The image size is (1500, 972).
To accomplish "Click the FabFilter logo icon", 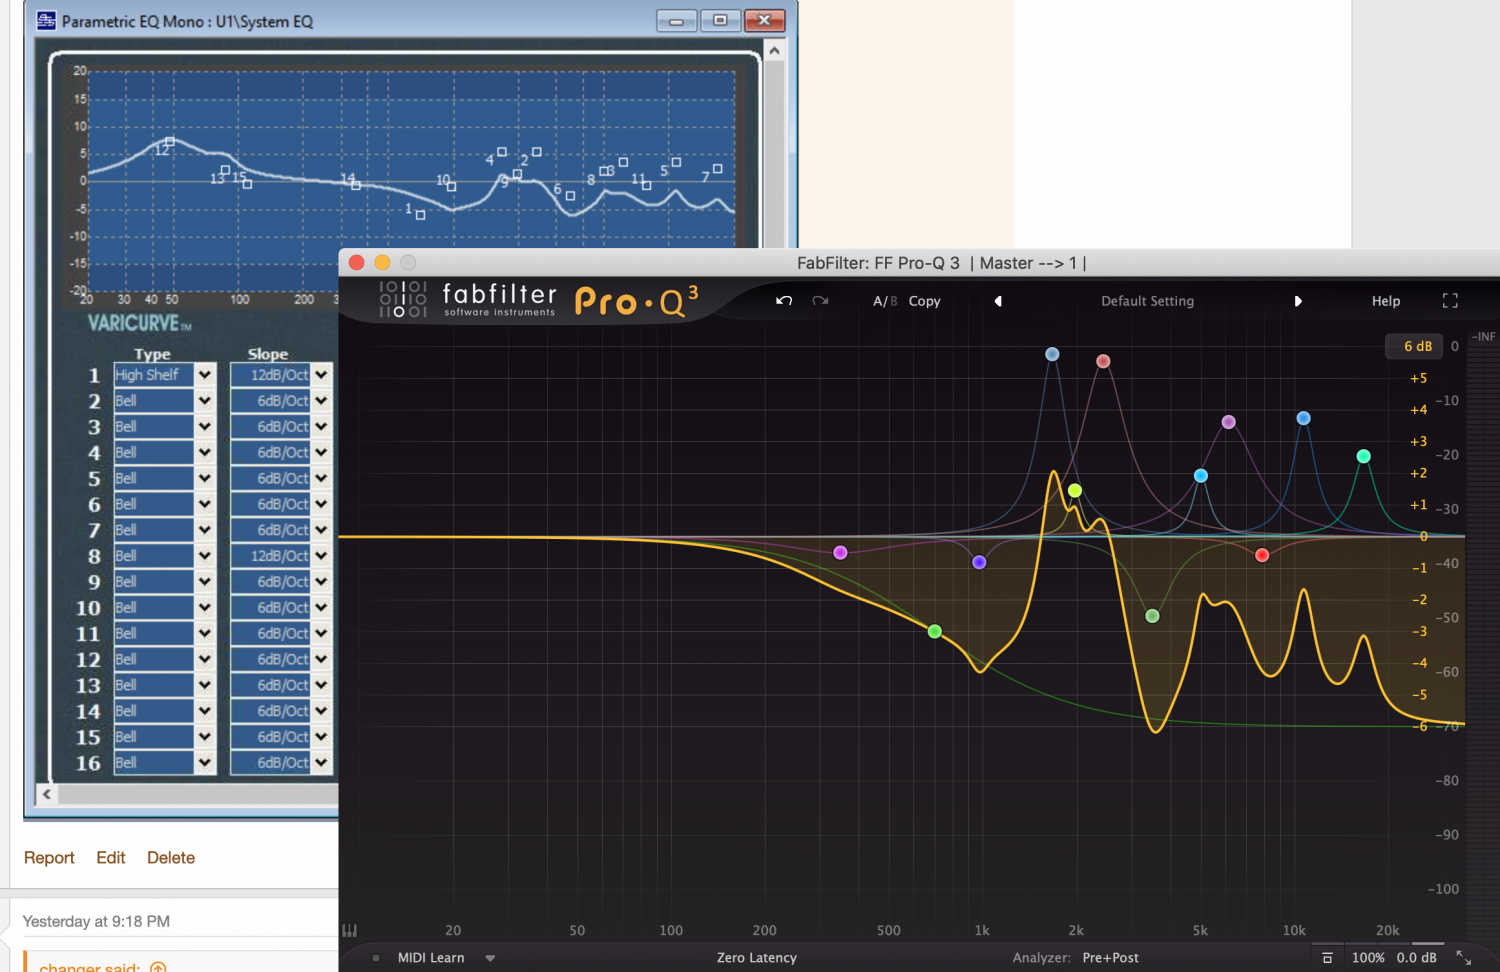I will click(403, 299).
